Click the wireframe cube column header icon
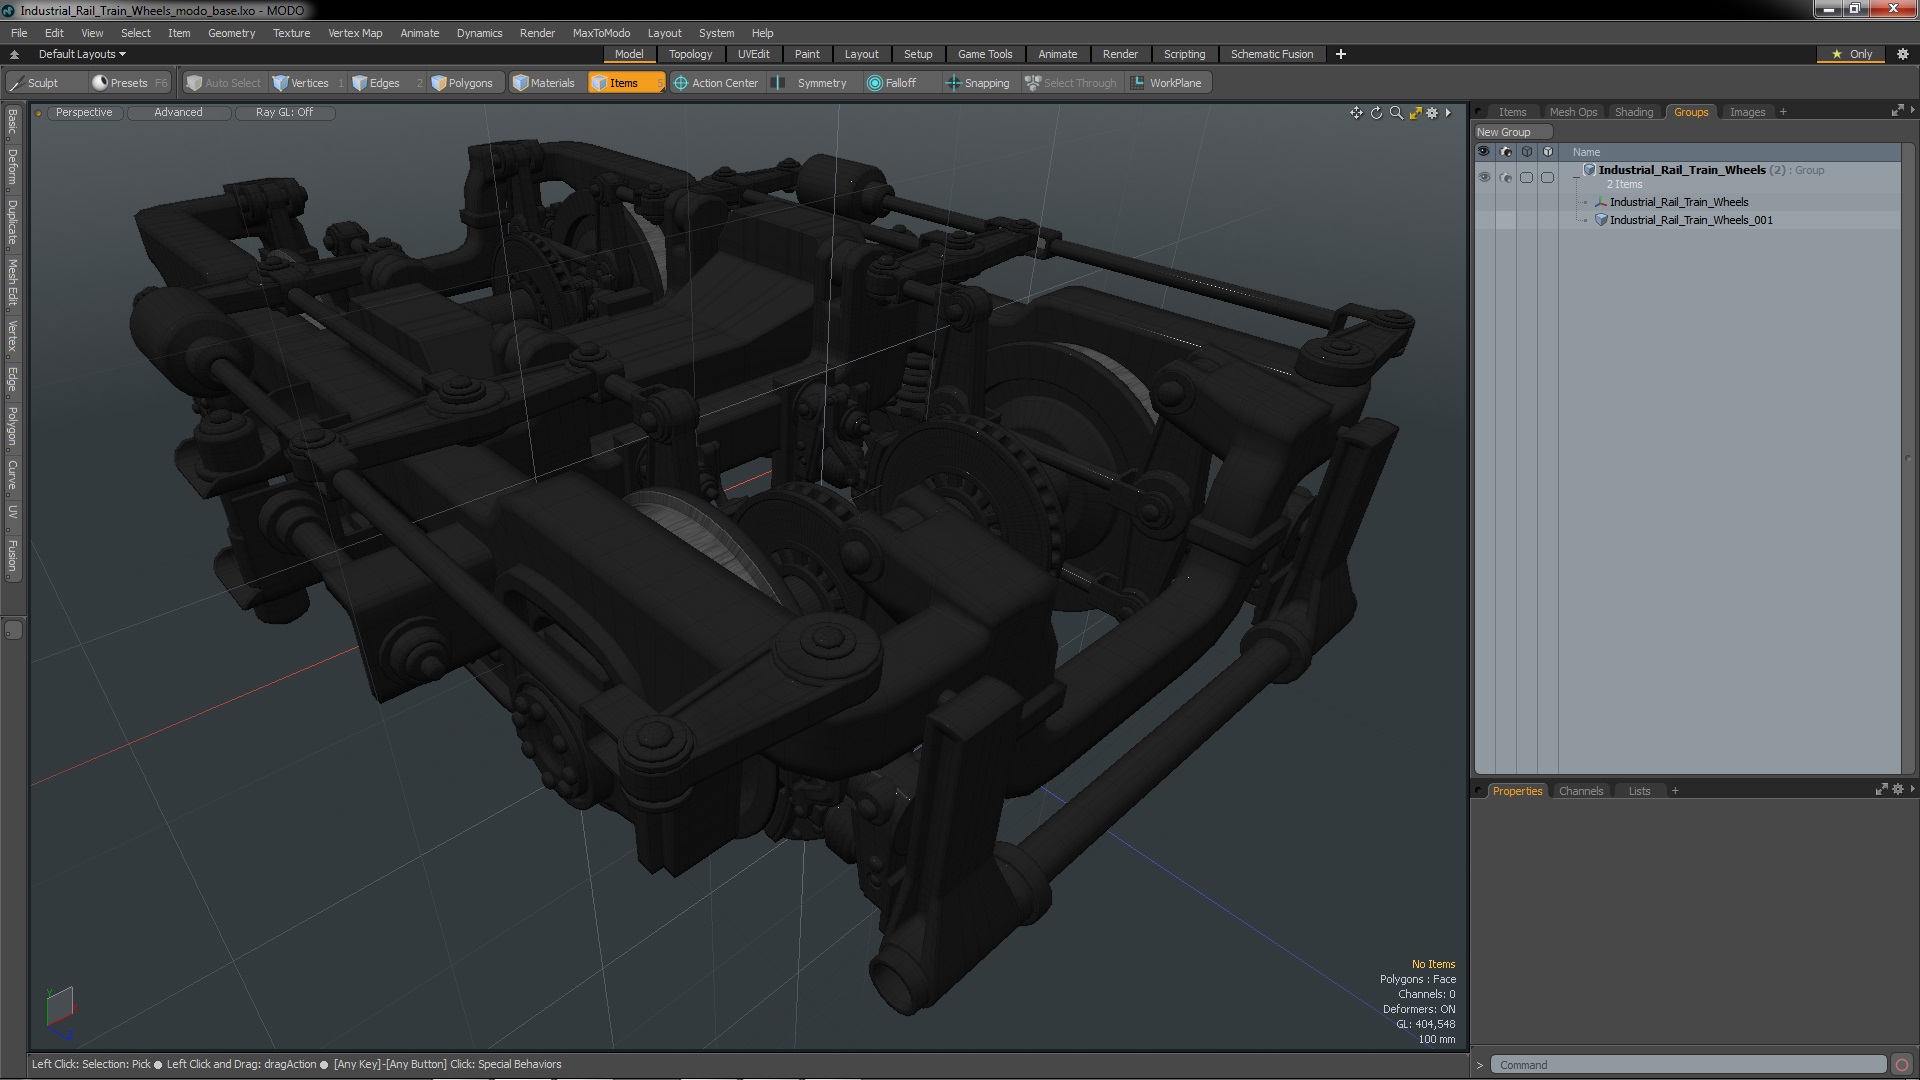Viewport: 1920px width, 1080px height. click(1527, 152)
